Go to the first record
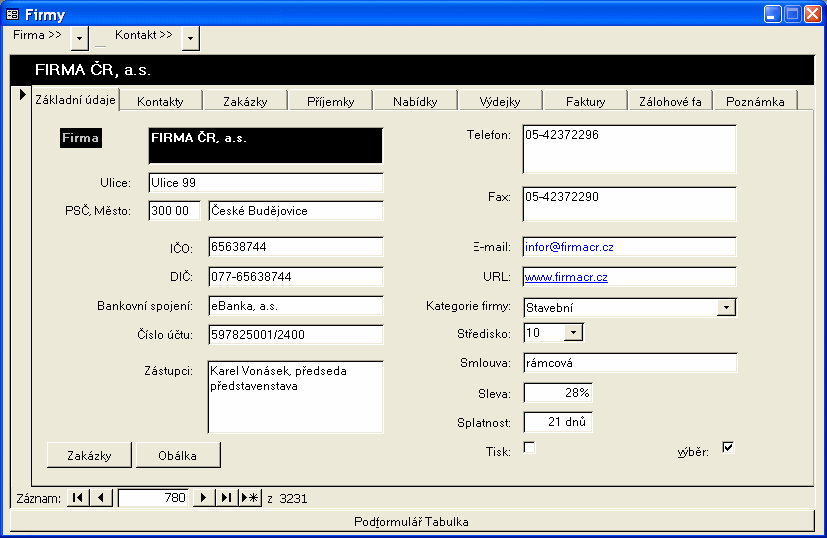 click(77, 498)
